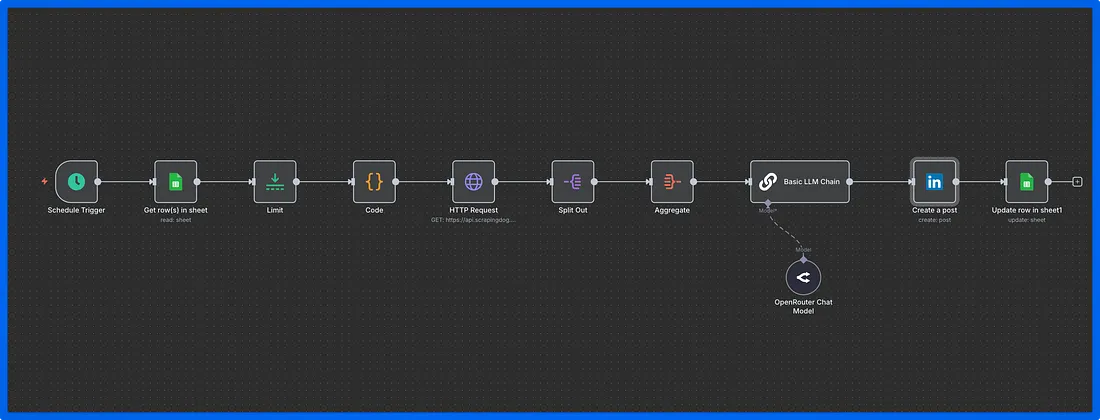Select the Aggregate node icon
This screenshot has width=1100, height=420.
pos(672,182)
